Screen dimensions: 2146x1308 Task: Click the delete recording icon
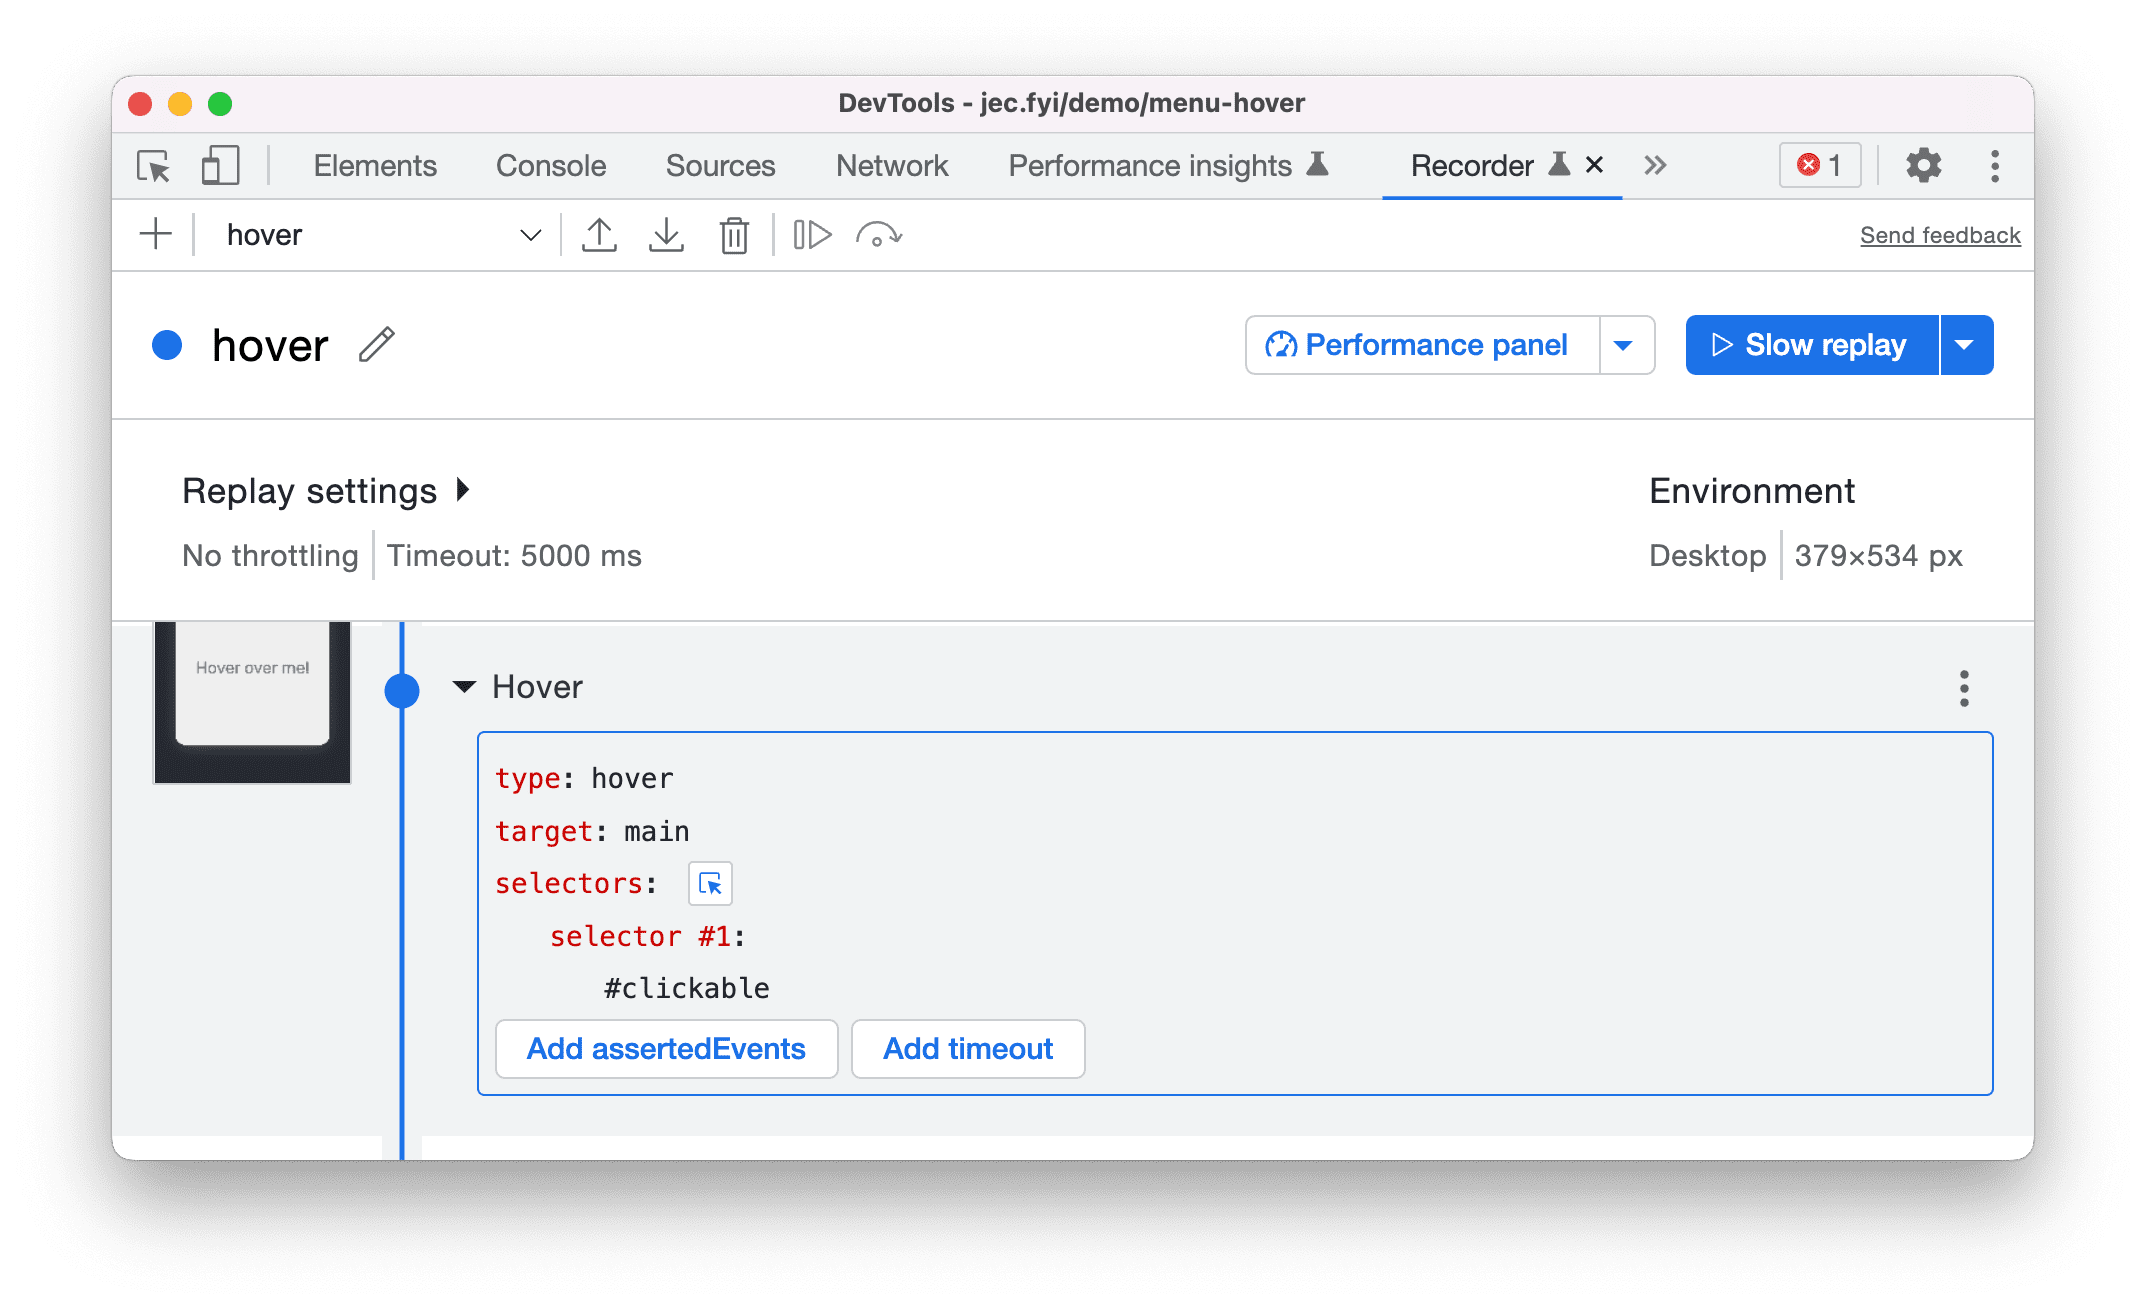[733, 233]
